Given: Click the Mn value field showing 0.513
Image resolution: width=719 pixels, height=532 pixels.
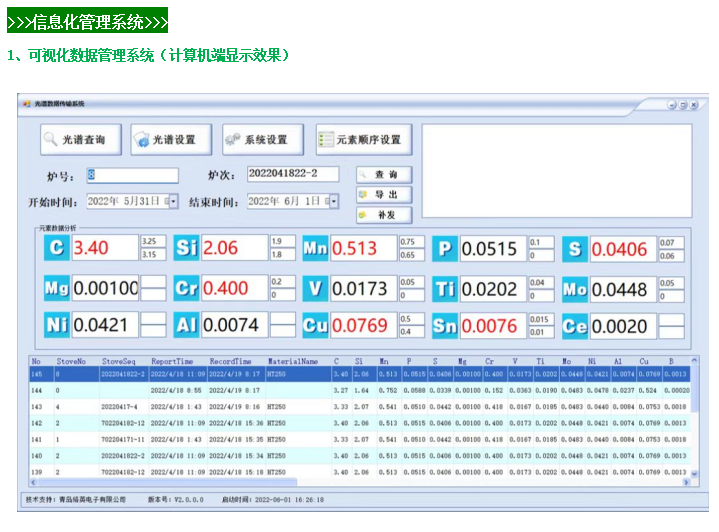Looking at the screenshot, I should tap(362, 248).
